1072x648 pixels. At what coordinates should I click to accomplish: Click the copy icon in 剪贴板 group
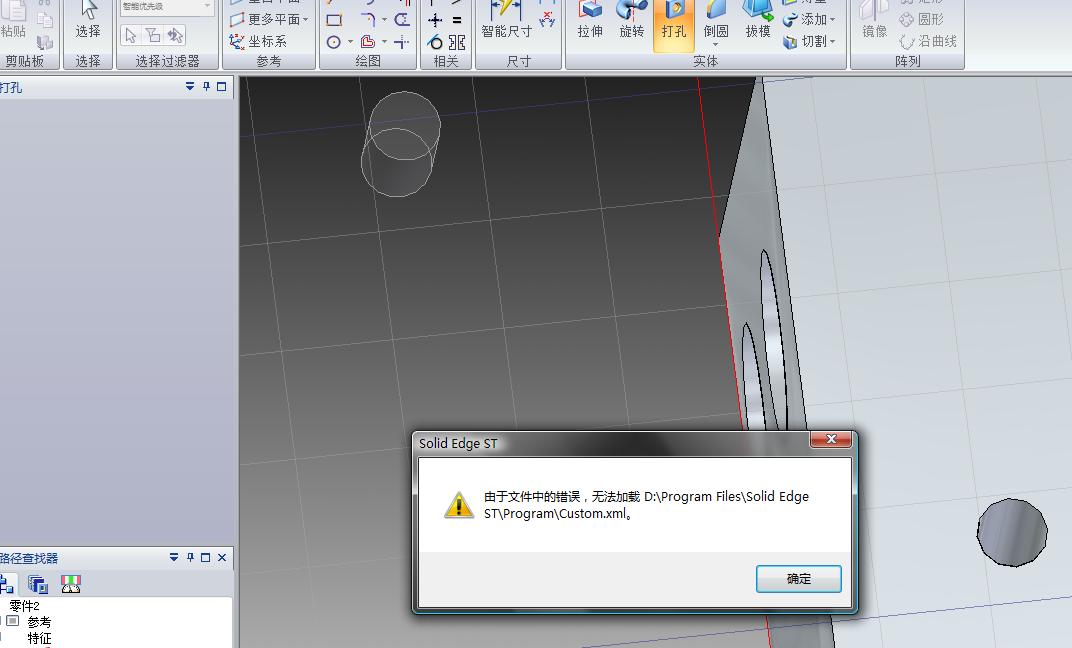pos(45,20)
